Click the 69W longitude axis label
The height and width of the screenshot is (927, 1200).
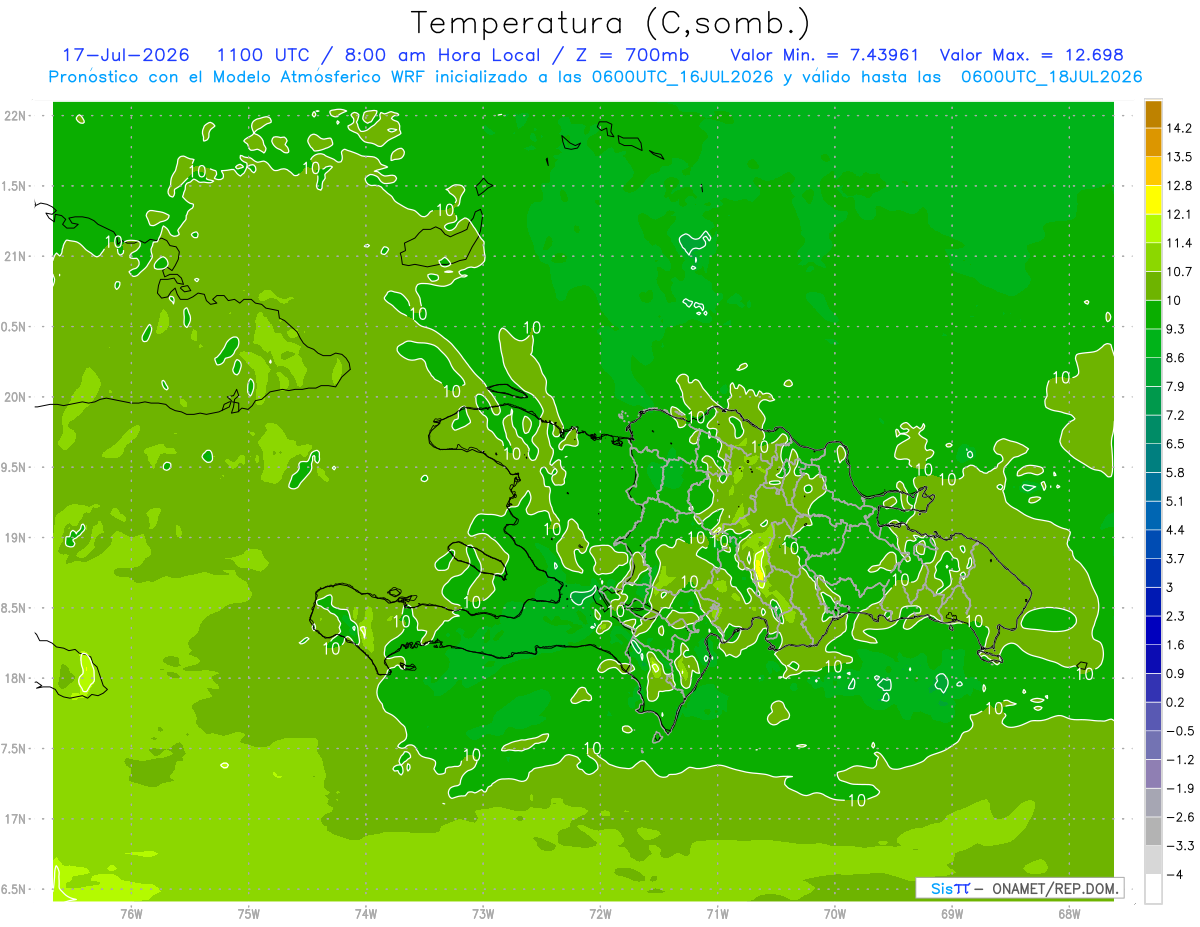click(x=952, y=914)
